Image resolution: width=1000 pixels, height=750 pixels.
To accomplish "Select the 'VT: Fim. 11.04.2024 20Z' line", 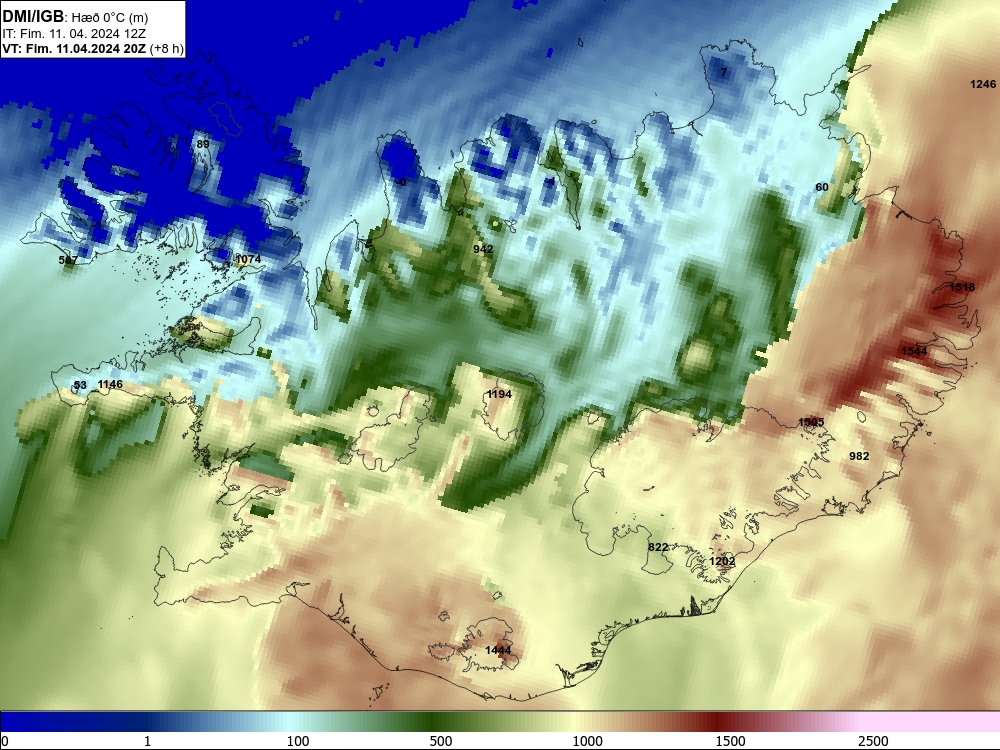I will [74, 48].
